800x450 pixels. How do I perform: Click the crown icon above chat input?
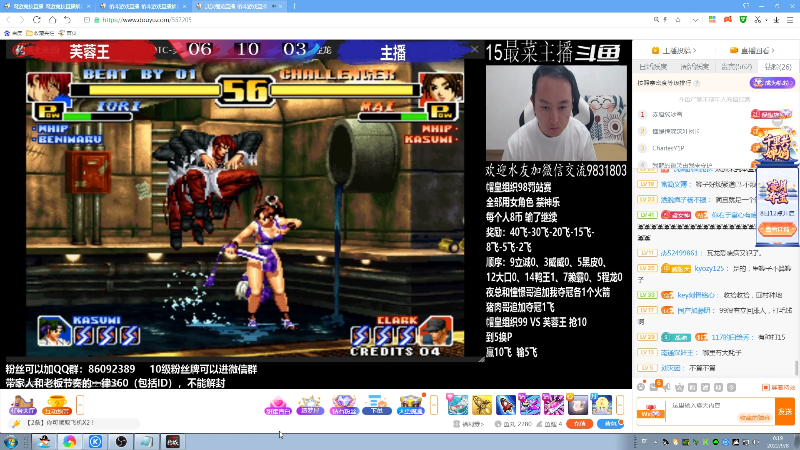coord(679,387)
